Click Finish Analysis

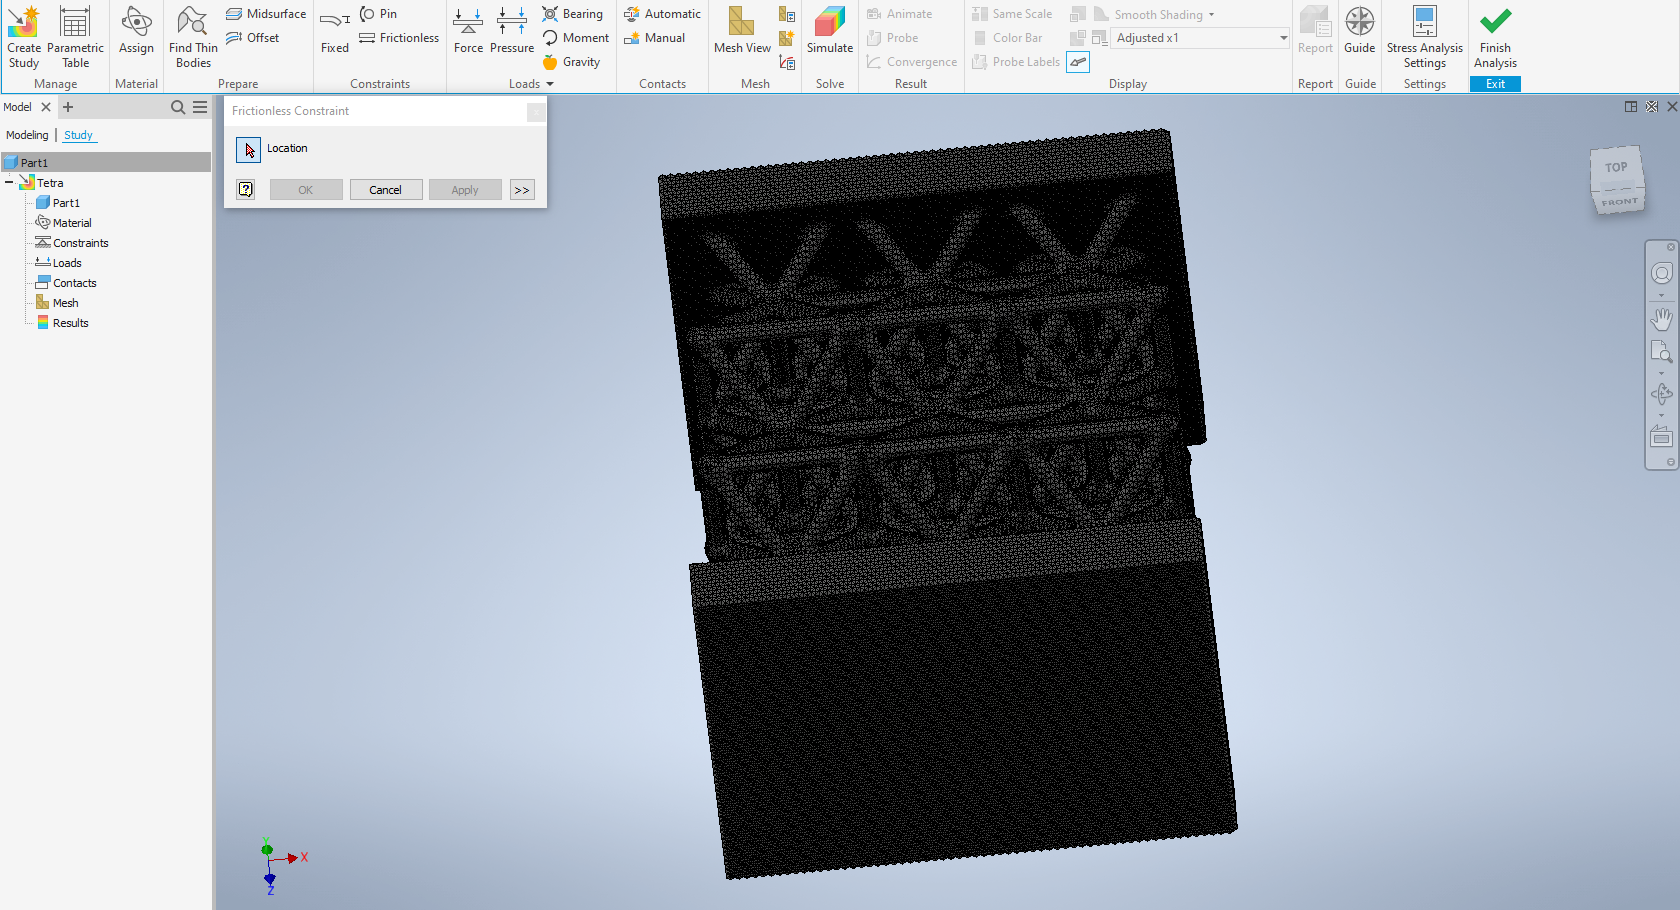[1495, 38]
